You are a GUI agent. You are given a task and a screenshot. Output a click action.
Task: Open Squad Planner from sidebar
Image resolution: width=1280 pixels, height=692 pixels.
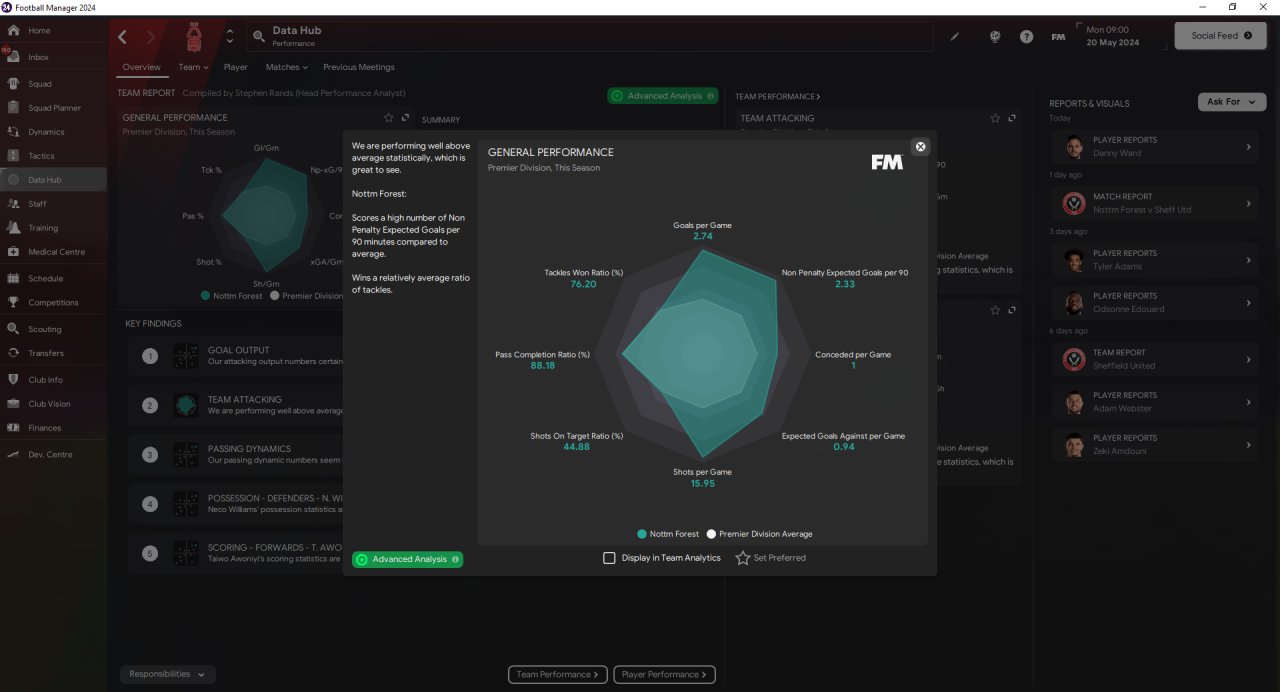click(53, 108)
